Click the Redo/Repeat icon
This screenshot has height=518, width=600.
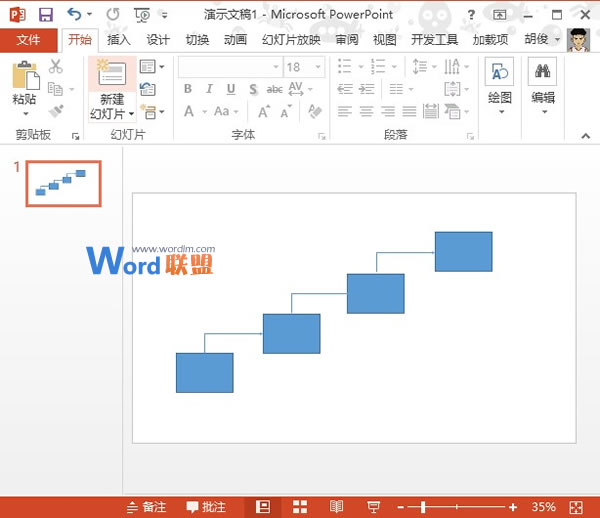(113, 15)
